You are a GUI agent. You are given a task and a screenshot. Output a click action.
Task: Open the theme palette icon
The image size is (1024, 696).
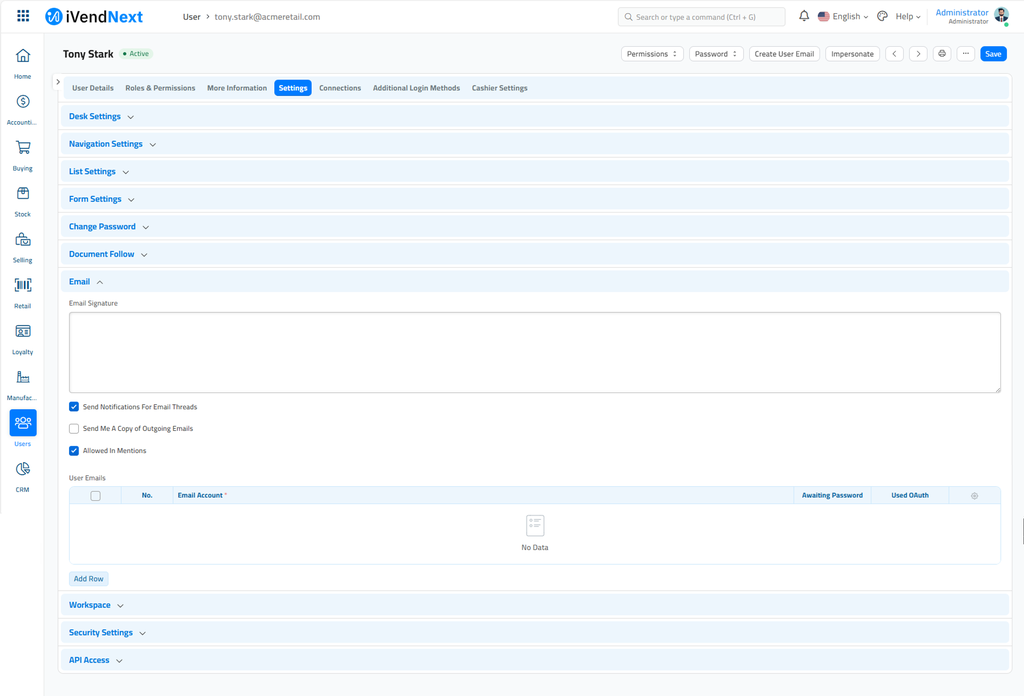click(x=882, y=16)
